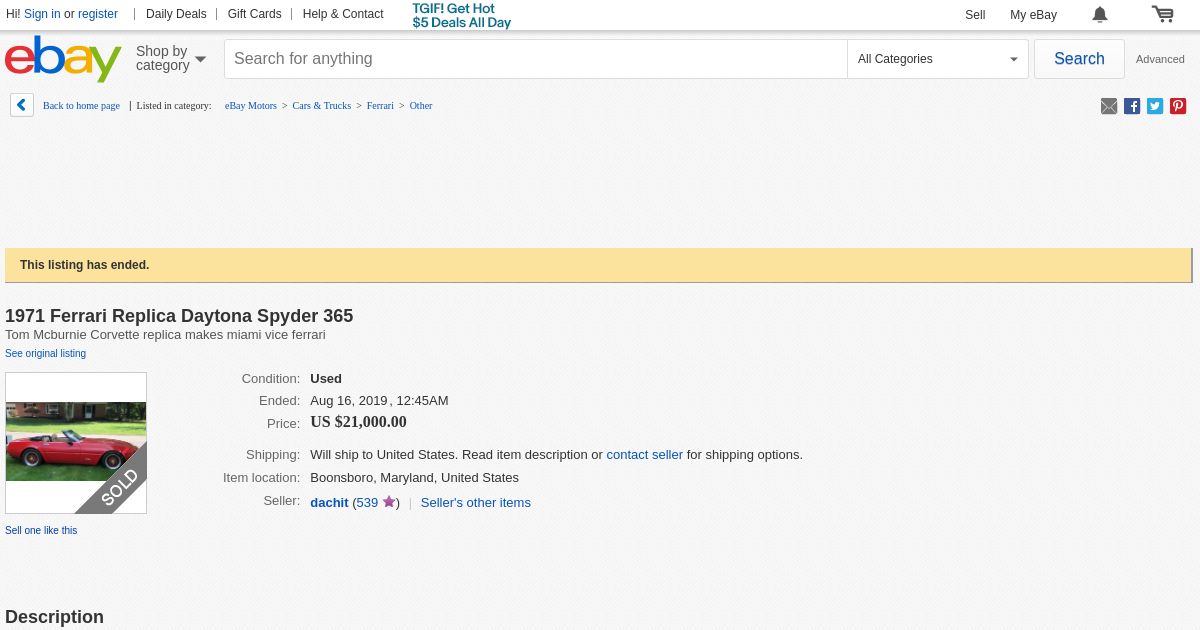Click contact seller link
Viewport: 1200px width, 630px height.
coord(644,455)
